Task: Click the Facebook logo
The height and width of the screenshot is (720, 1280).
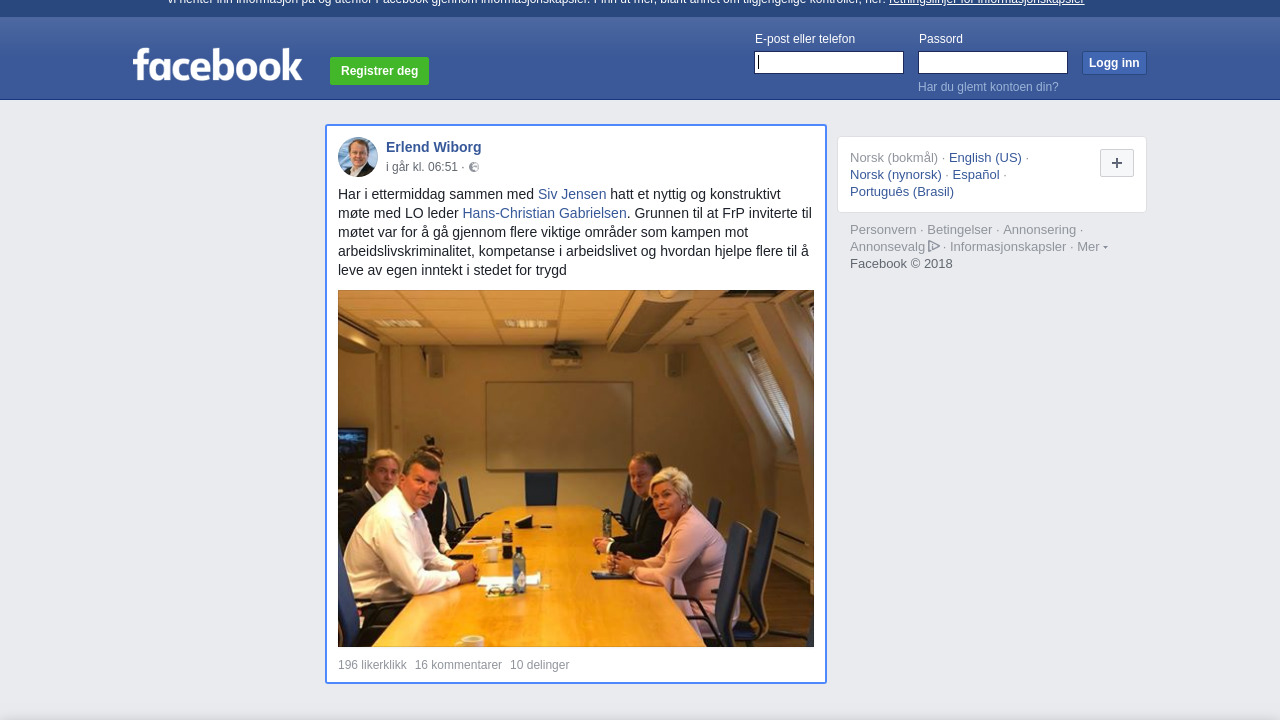Action: pos(217,65)
